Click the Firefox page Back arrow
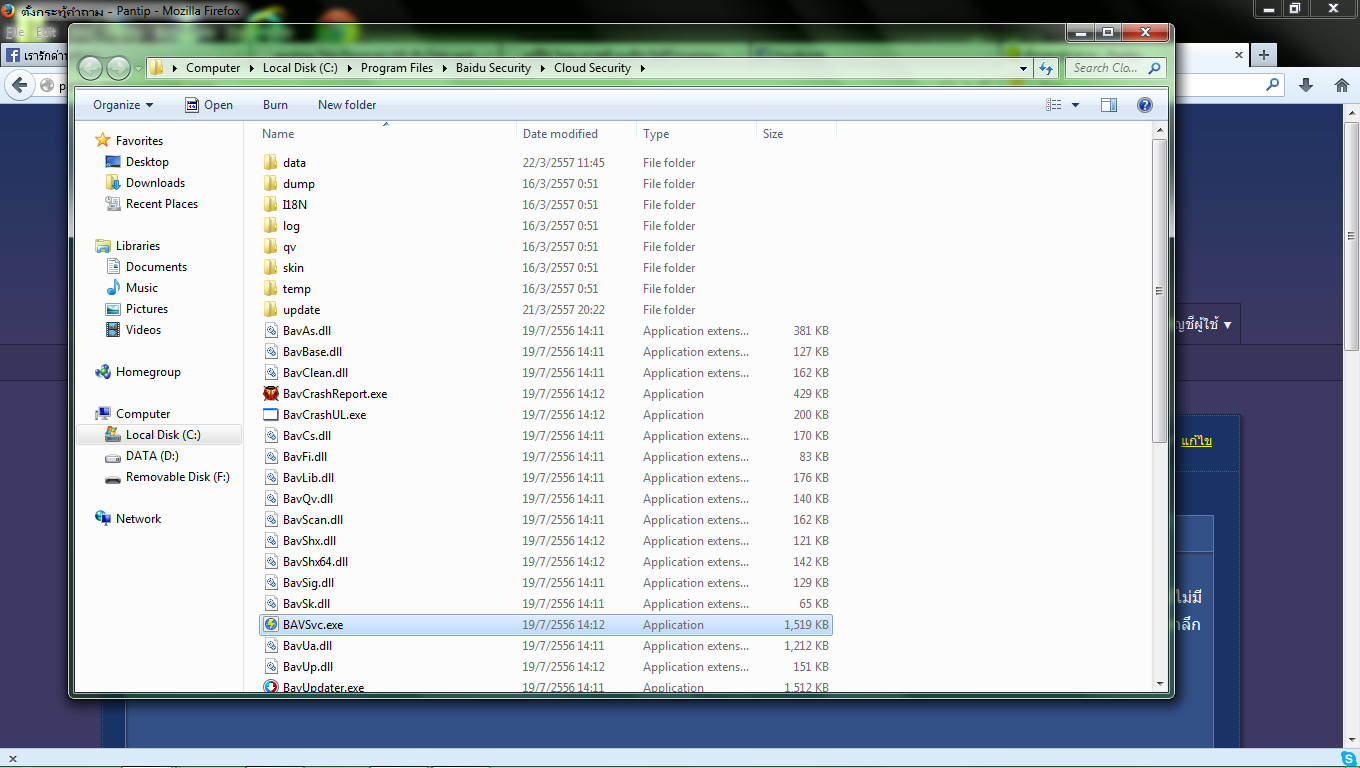 coord(19,86)
